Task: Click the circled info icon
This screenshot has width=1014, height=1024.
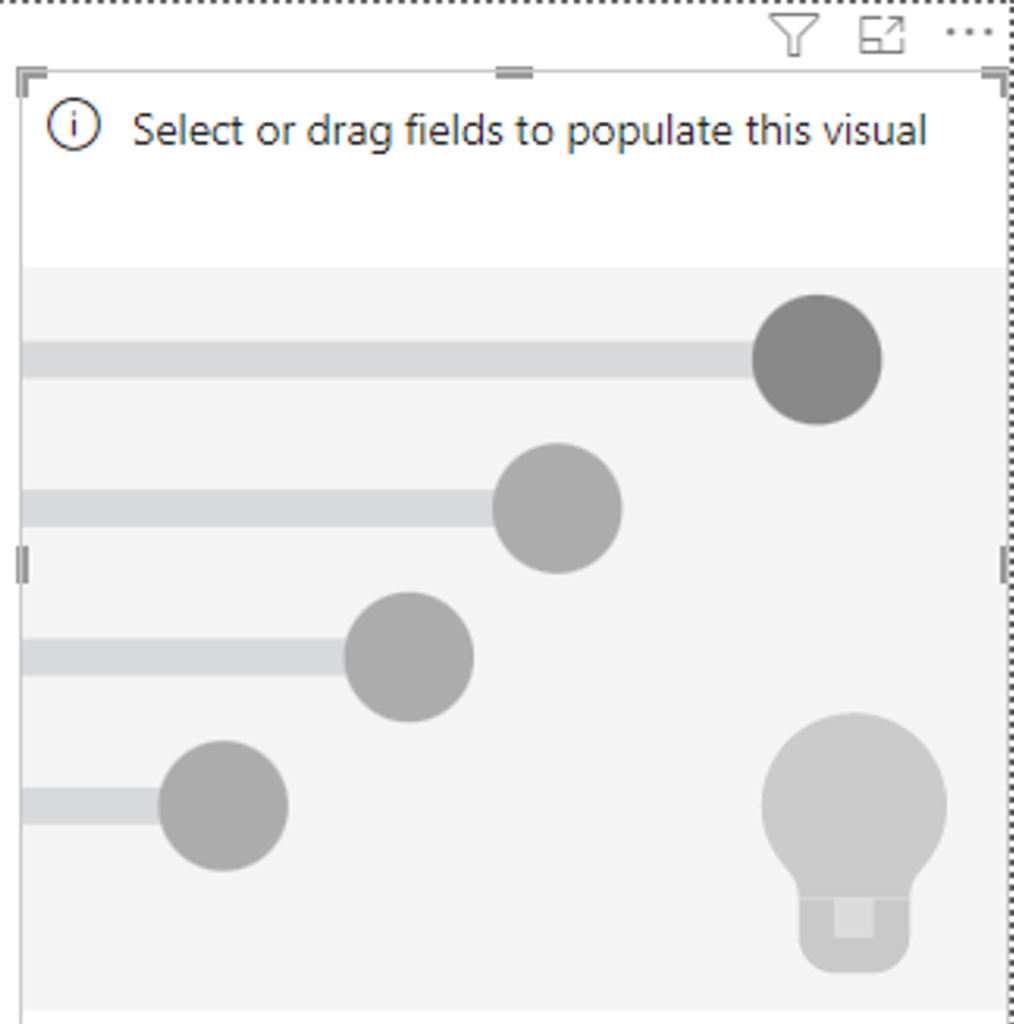Action: coord(74,124)
